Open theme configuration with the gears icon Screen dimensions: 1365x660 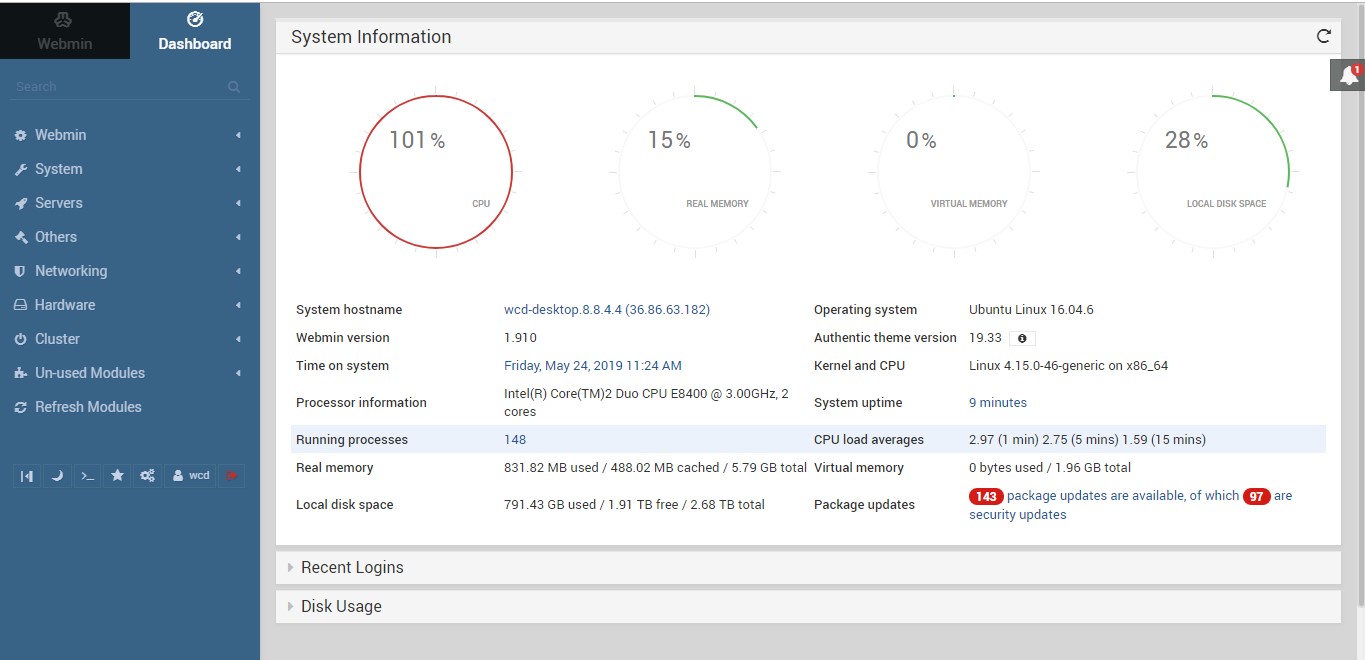pyautogui.click(x=147, y=475)
